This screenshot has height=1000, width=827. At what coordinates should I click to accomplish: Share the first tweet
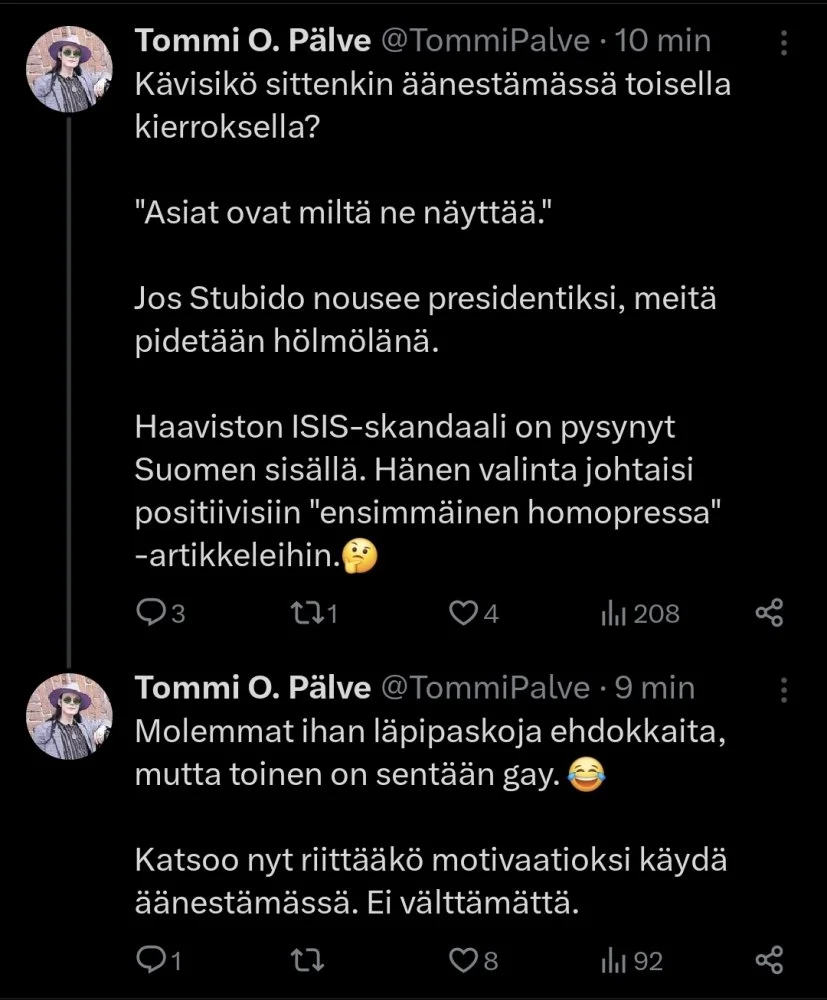(768, 613)
